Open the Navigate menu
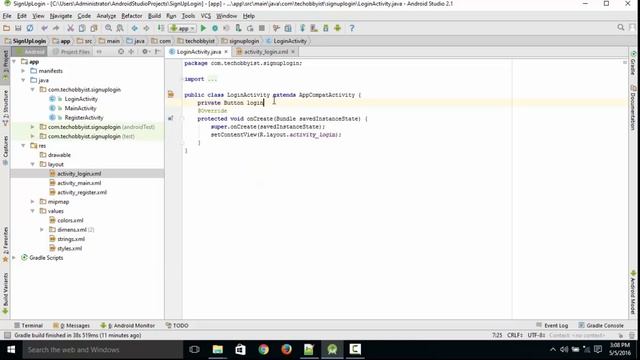This screenshot has width=640, height=360. pos(61,16)
